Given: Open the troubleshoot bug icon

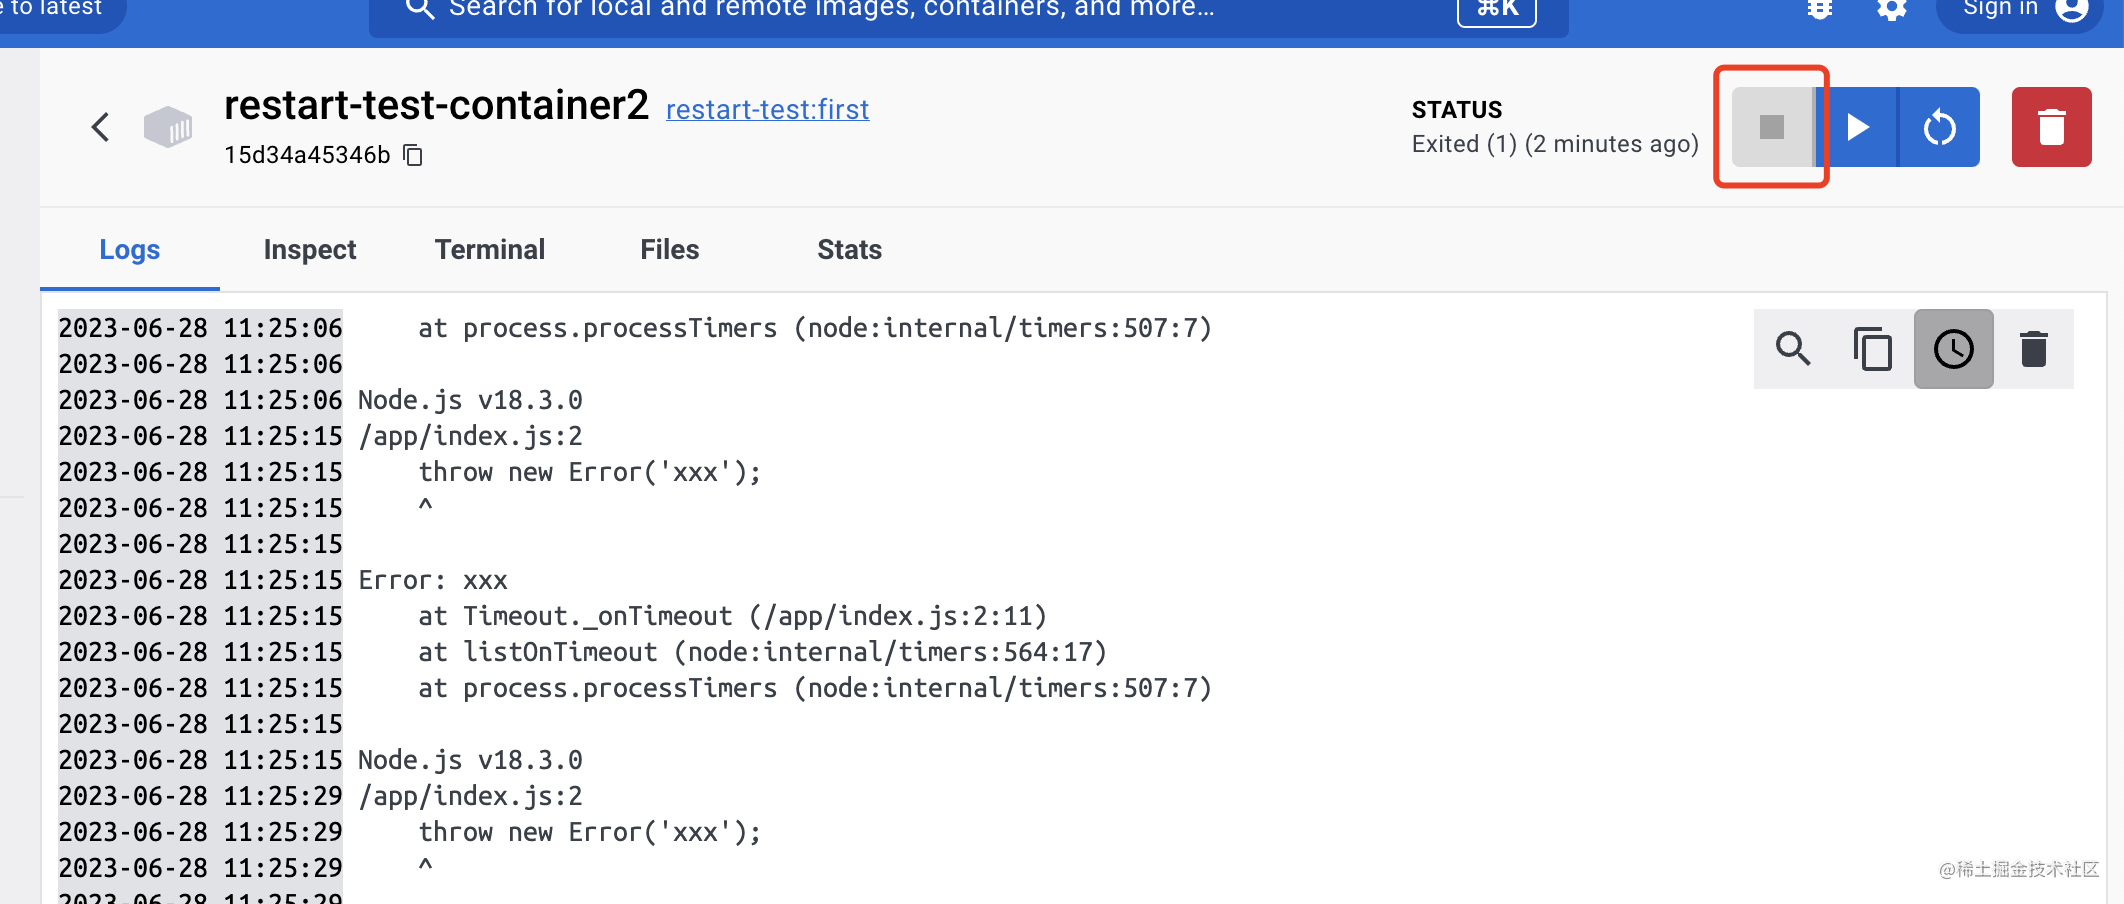Looking at the screenshot, I should click(1819, 9).
